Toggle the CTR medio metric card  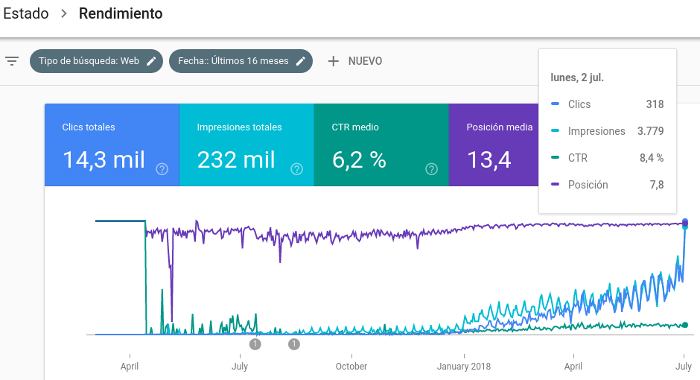[x=381, y=145]
